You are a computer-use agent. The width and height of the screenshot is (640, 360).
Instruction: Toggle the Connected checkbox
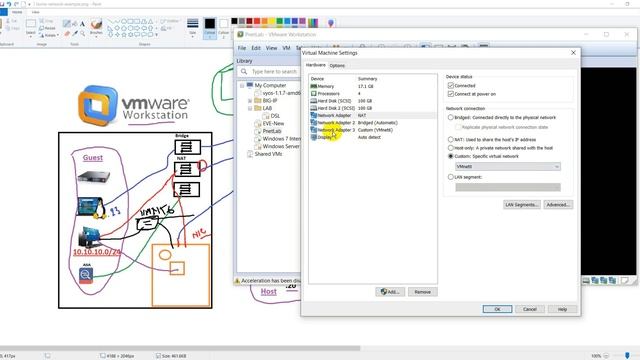pyautogui.click(x=451, y=85)
